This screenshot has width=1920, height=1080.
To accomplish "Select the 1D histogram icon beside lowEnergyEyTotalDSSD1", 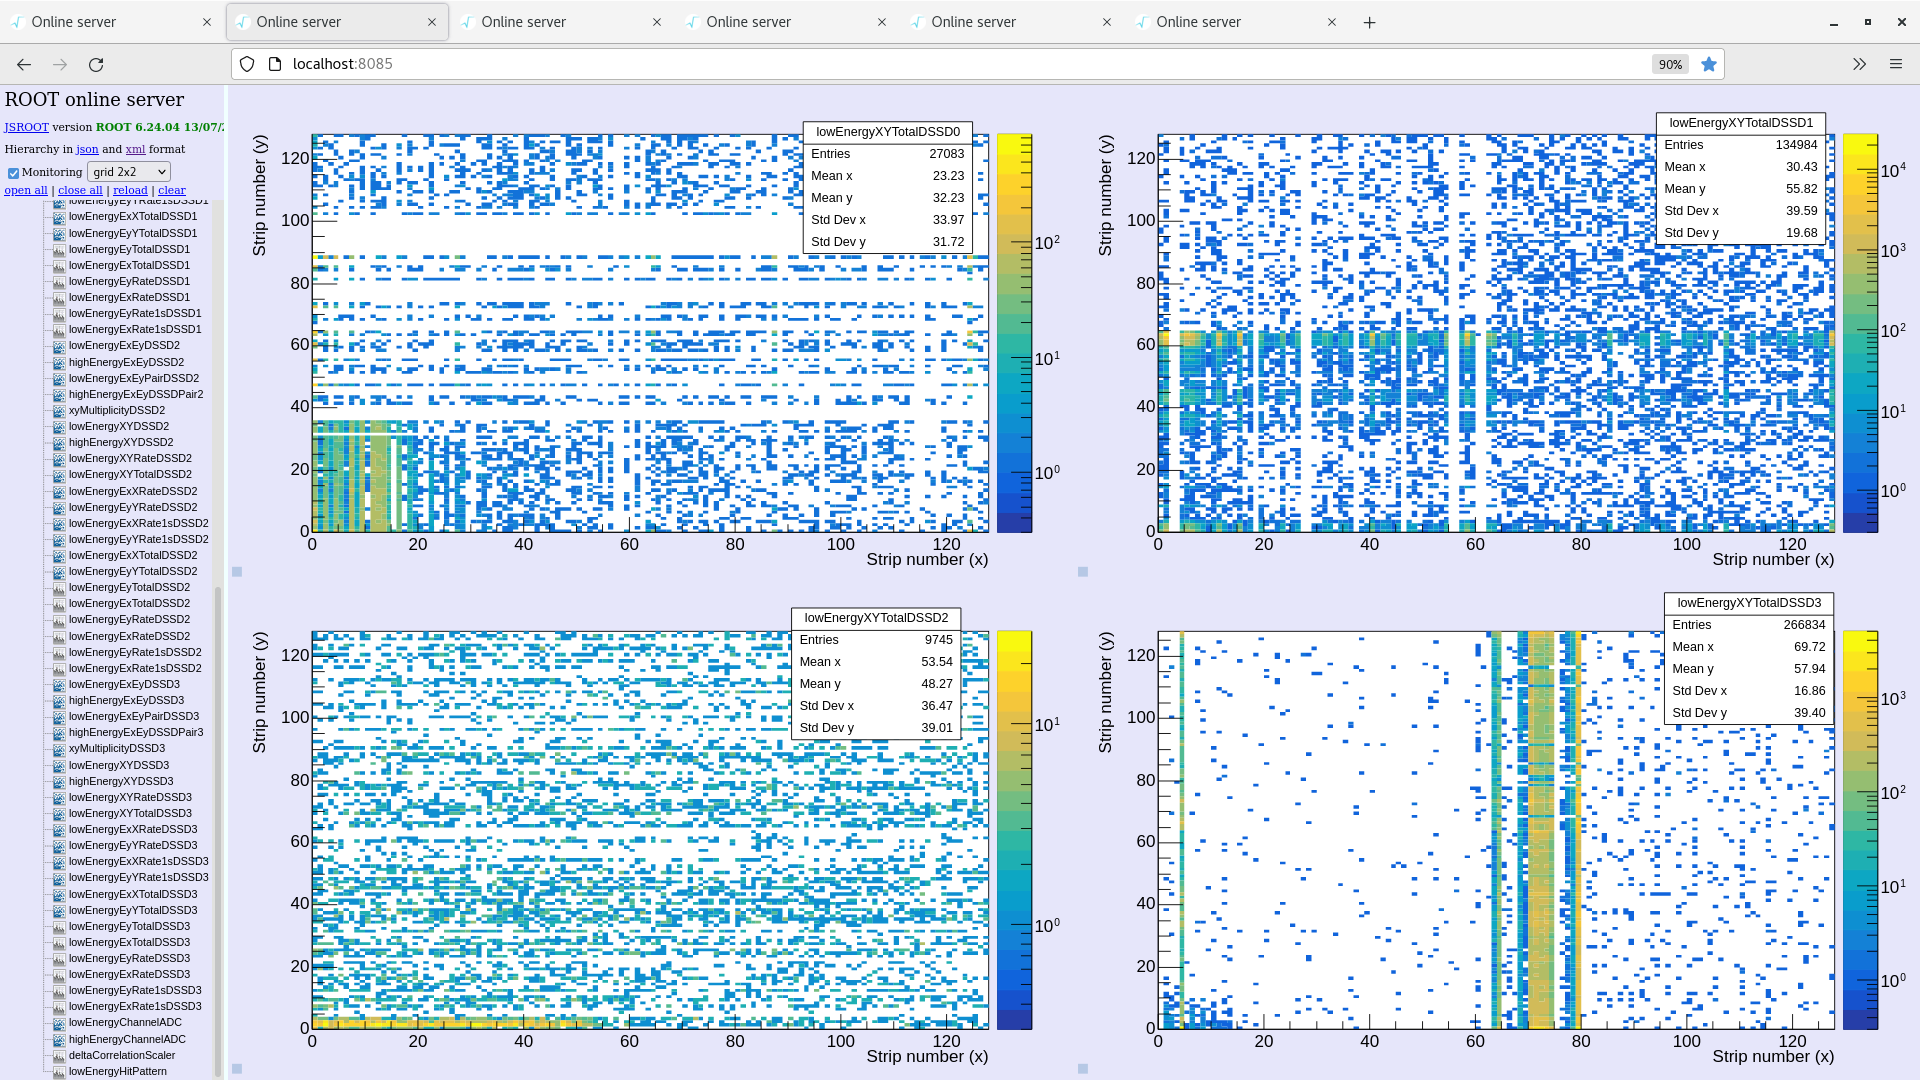I will [58, 249].
